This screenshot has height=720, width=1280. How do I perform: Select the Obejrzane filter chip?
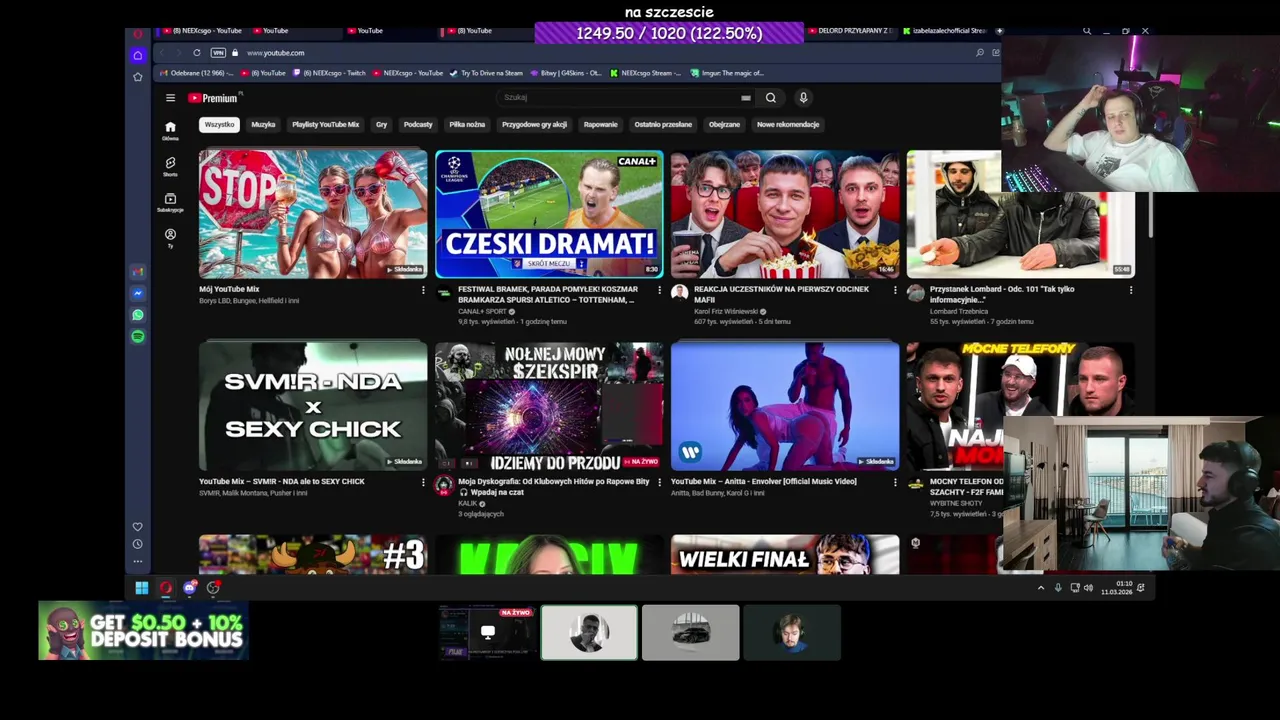724,125
